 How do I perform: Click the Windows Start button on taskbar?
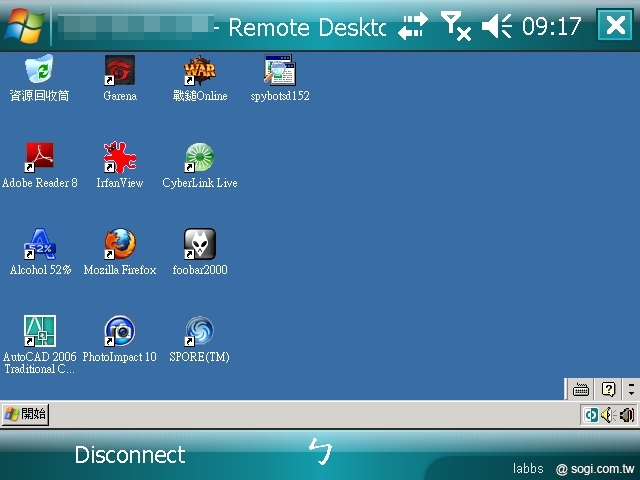(x=25, y=414)
